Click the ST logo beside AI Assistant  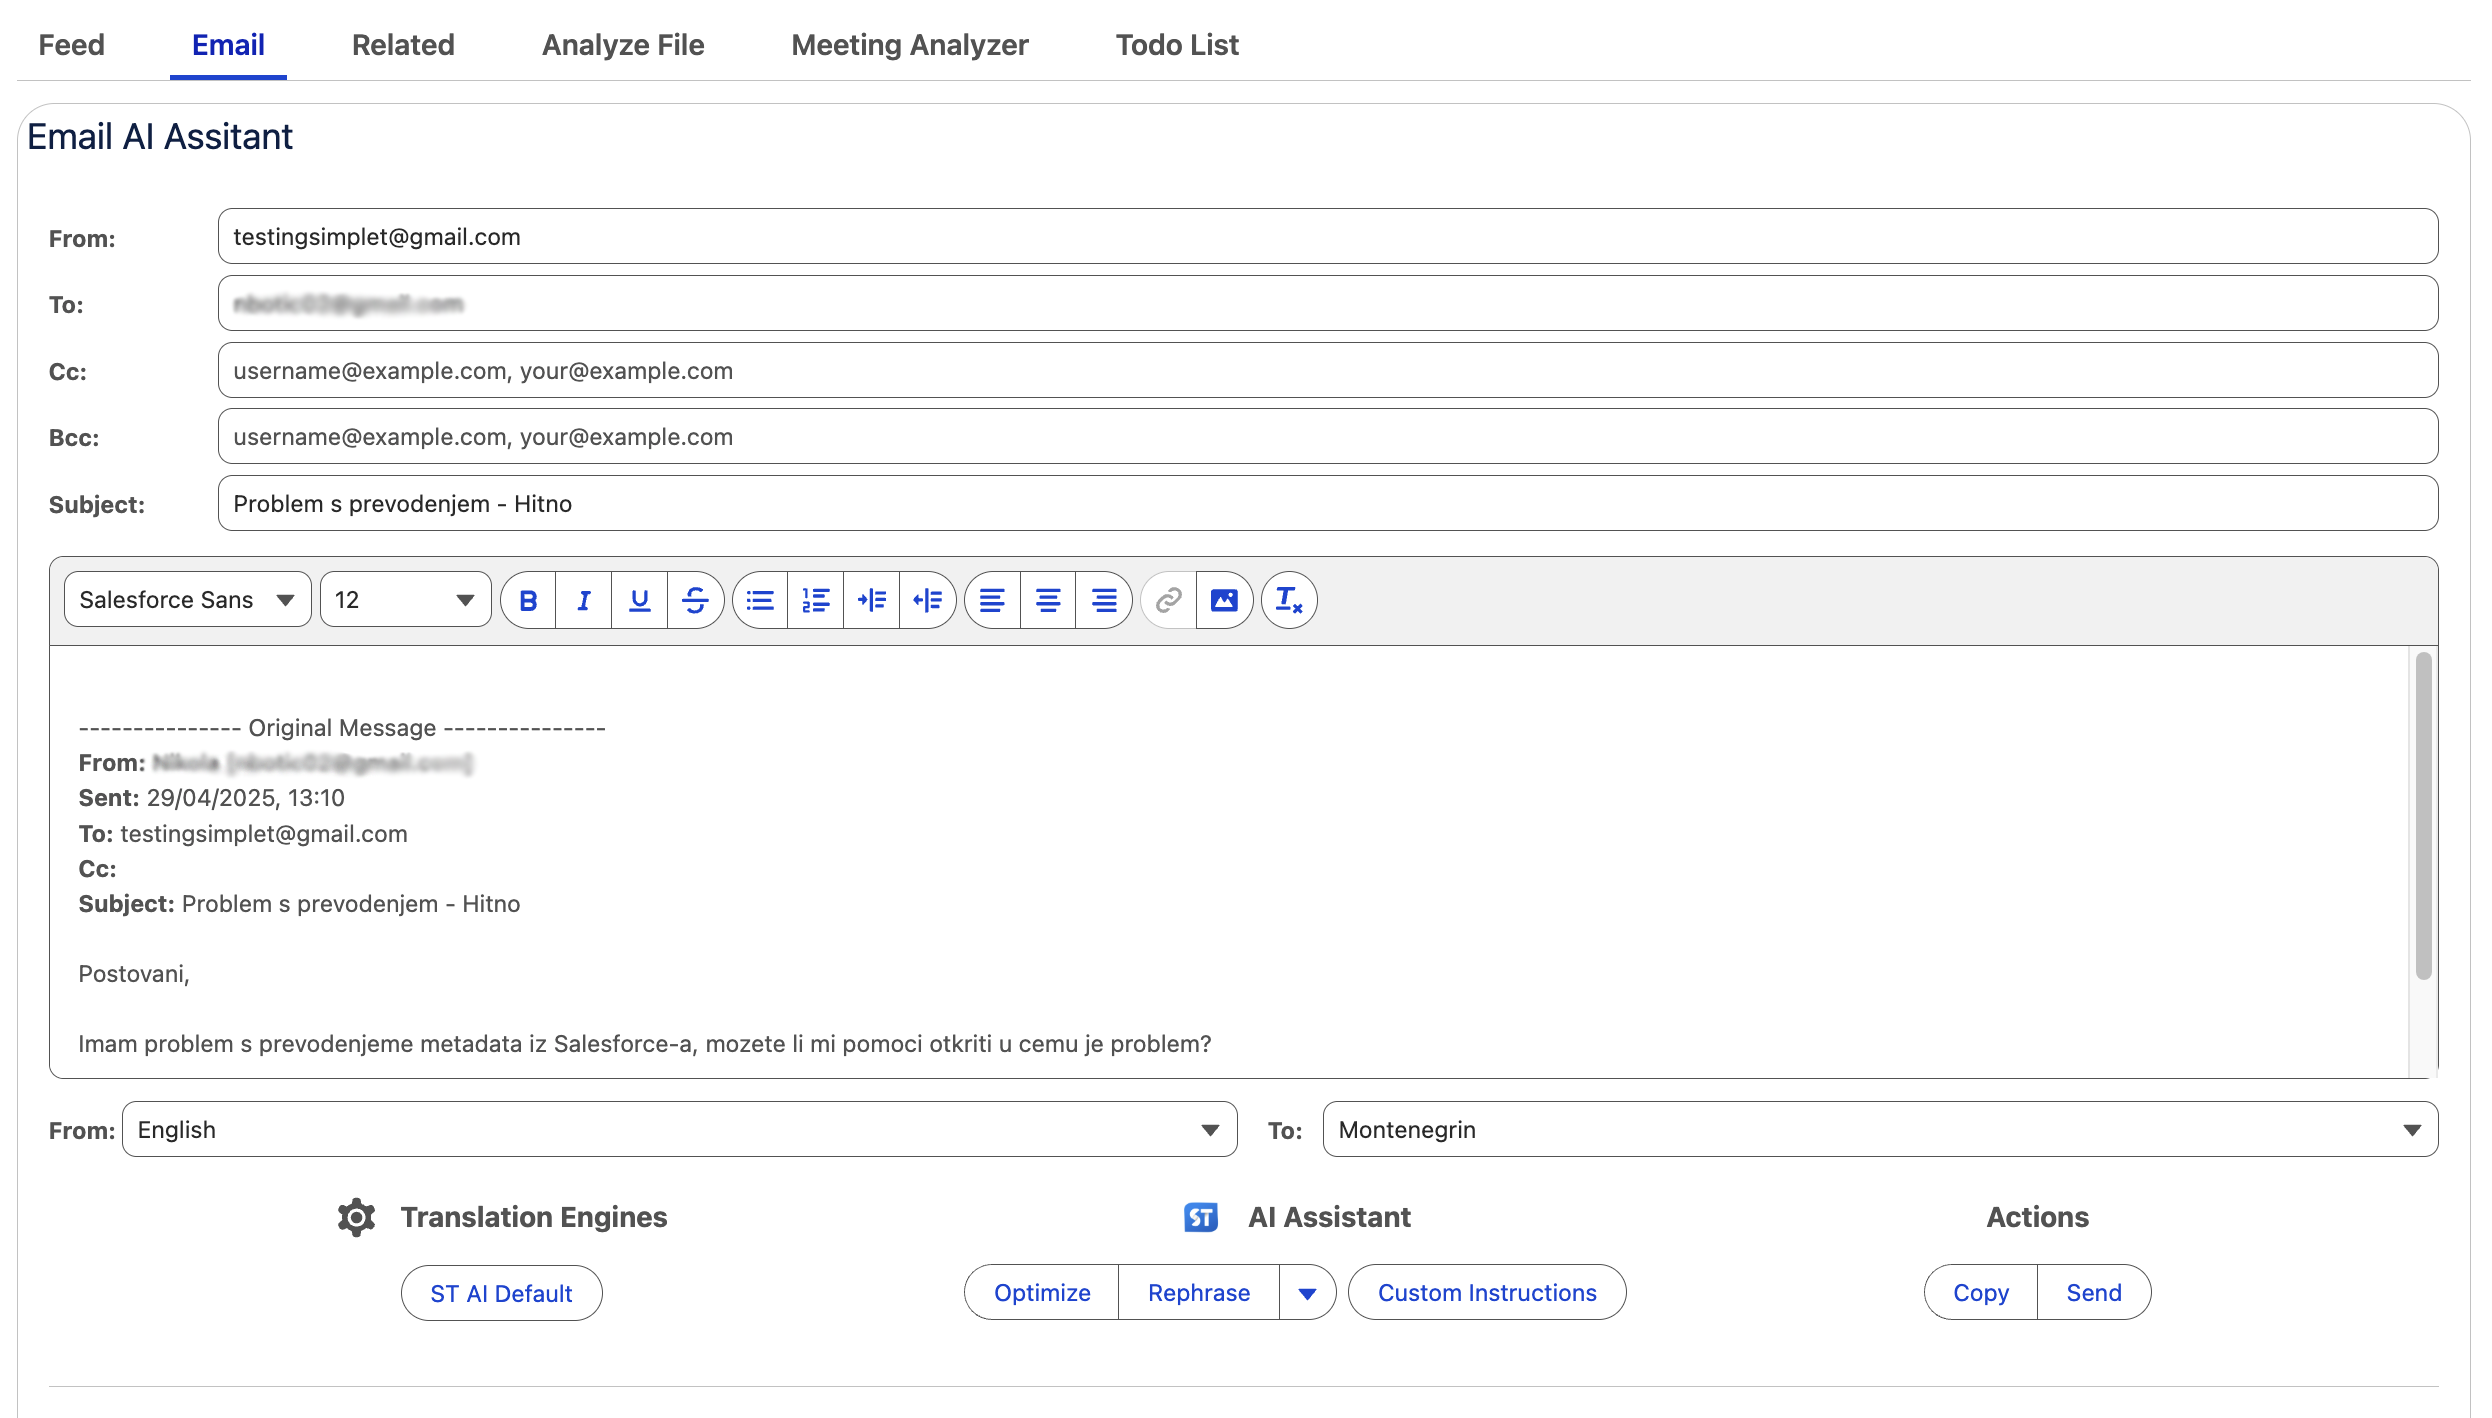coord(1201,1217)
